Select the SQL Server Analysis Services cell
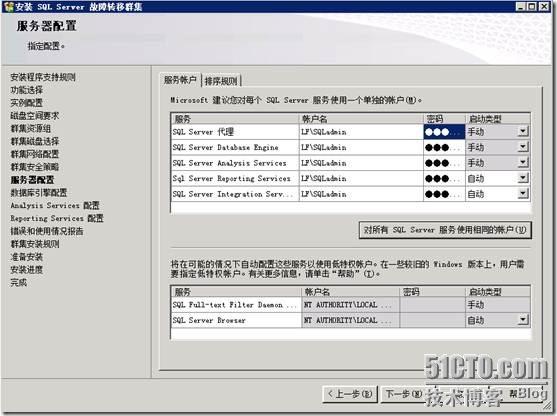The width and height of the screenshot is (557, 416). click(x=235, y=163)
